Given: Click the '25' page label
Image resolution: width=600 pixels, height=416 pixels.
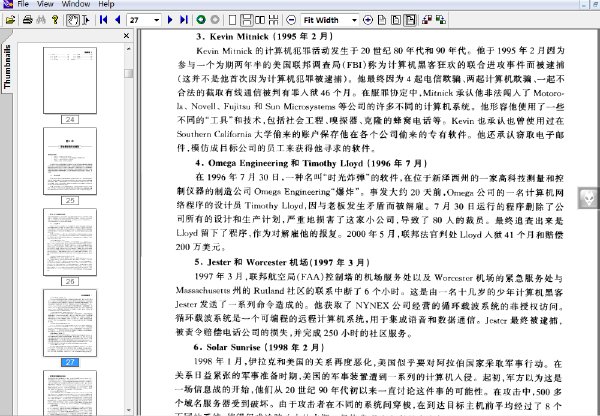Looking at the screenshot, I should tap(70, 201).
